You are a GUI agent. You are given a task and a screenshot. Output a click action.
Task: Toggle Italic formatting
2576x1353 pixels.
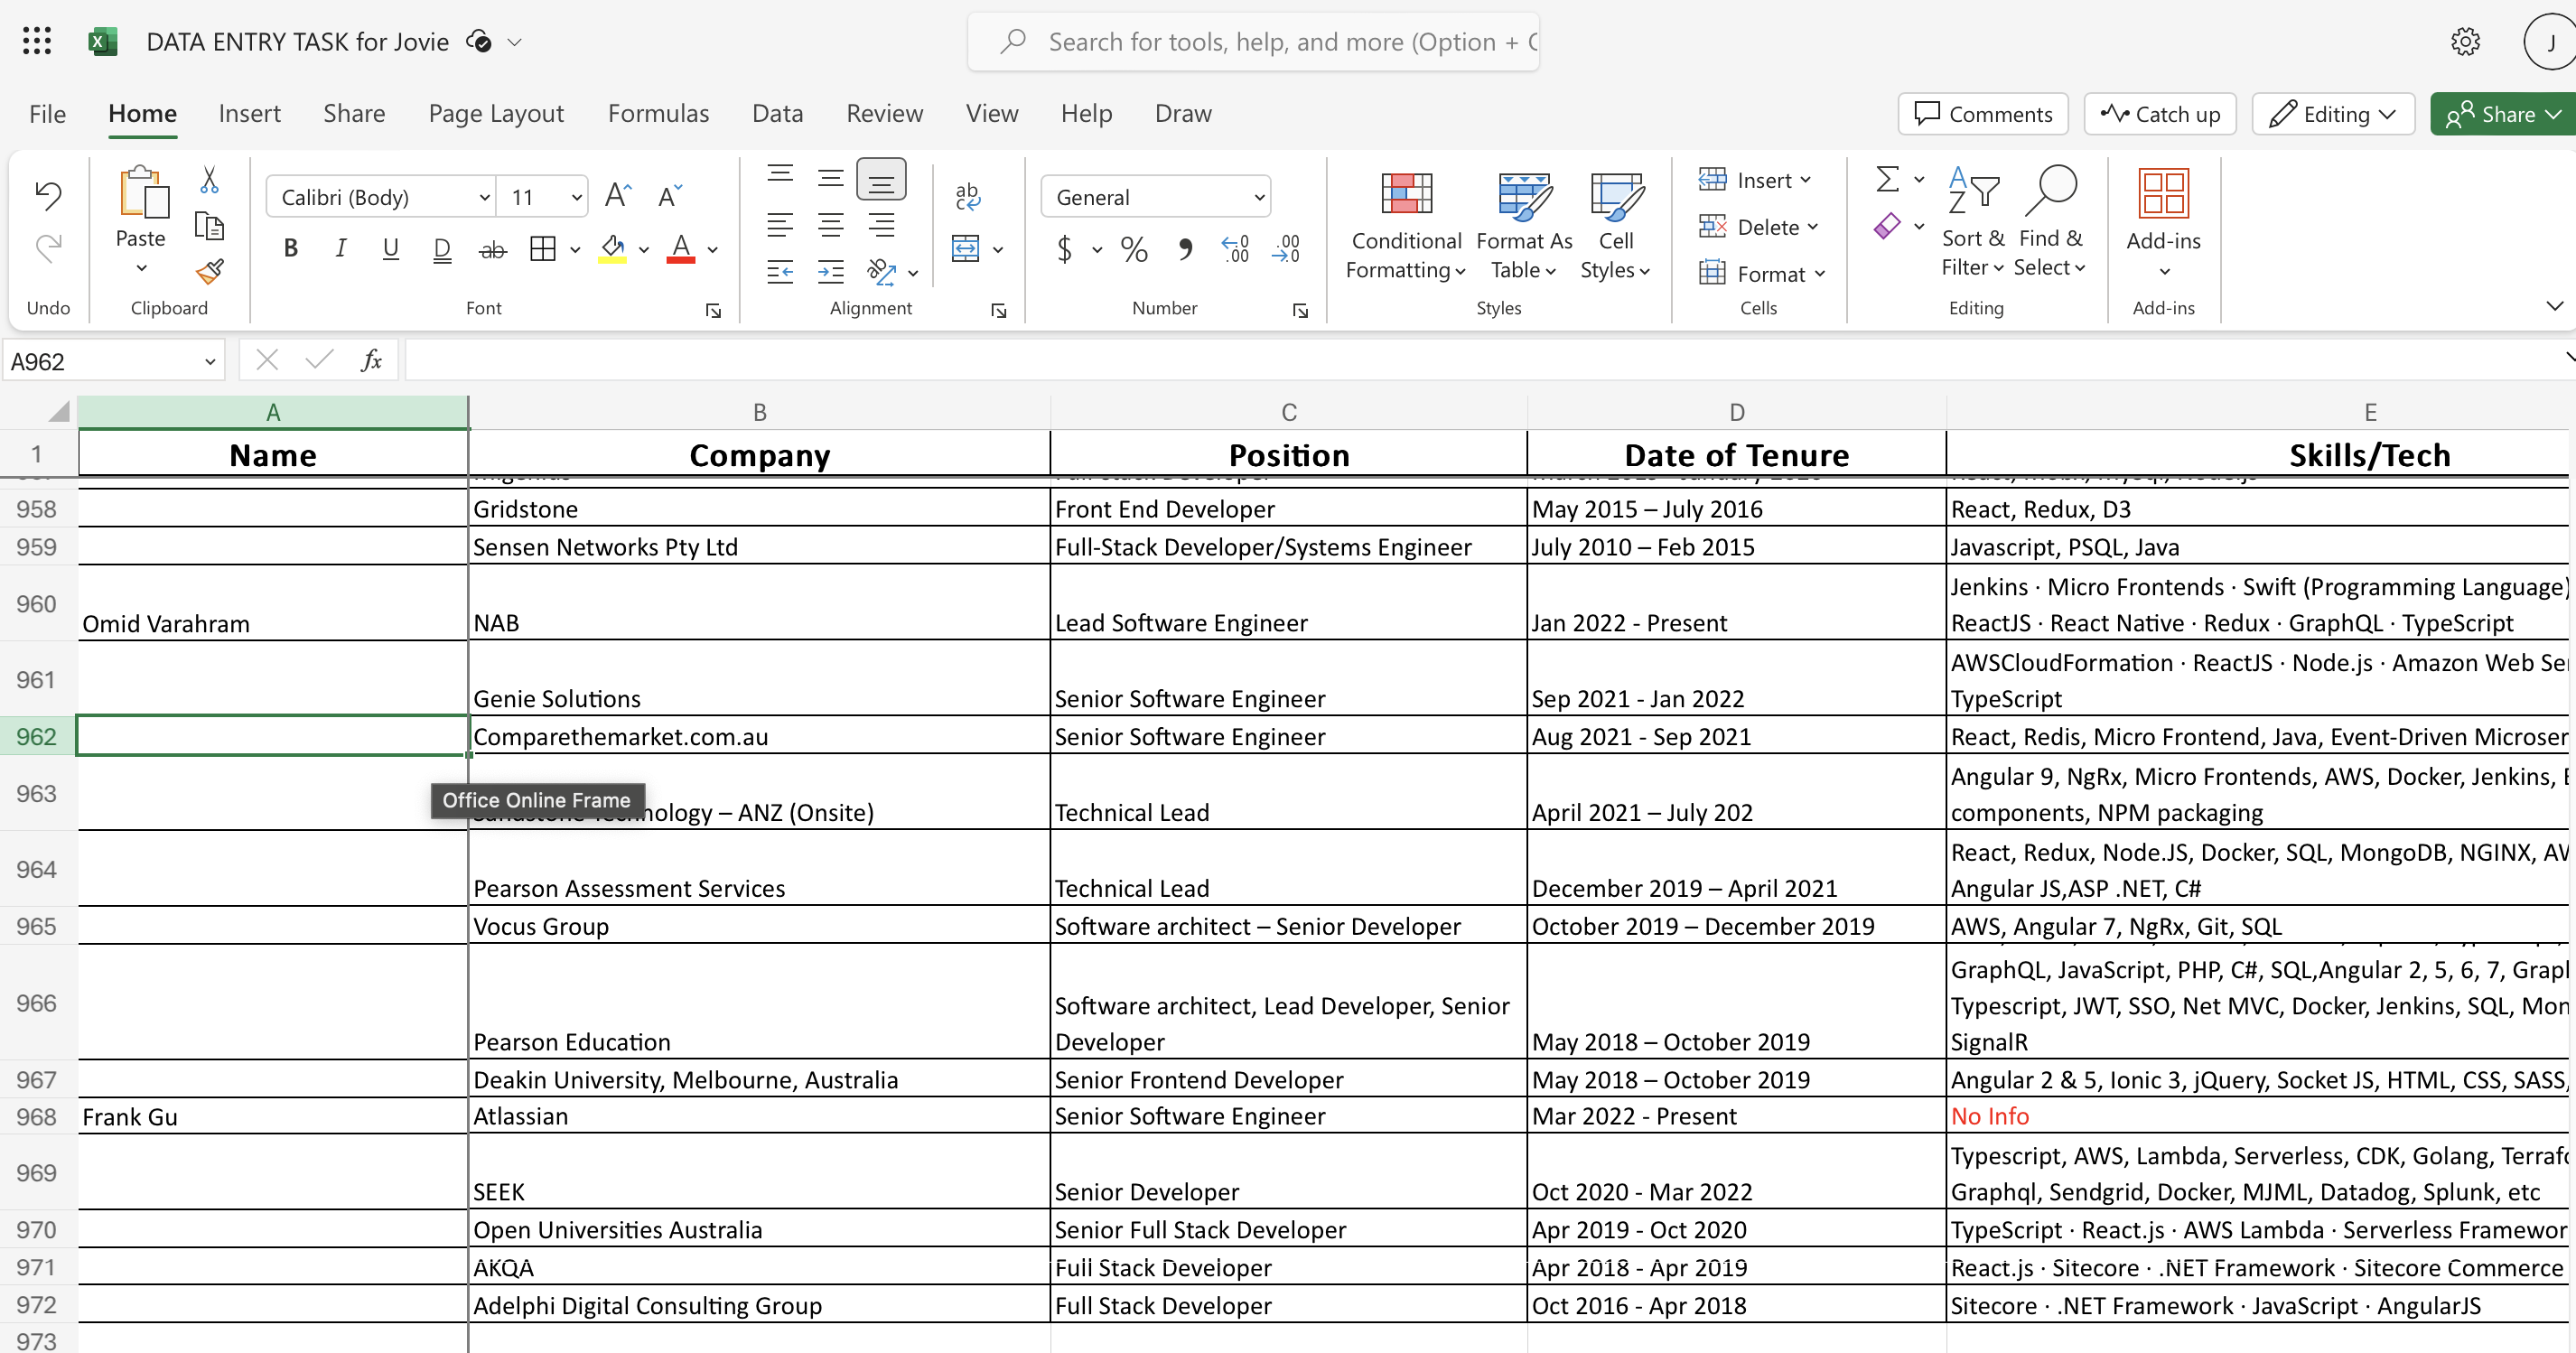[x=341, y=249]
